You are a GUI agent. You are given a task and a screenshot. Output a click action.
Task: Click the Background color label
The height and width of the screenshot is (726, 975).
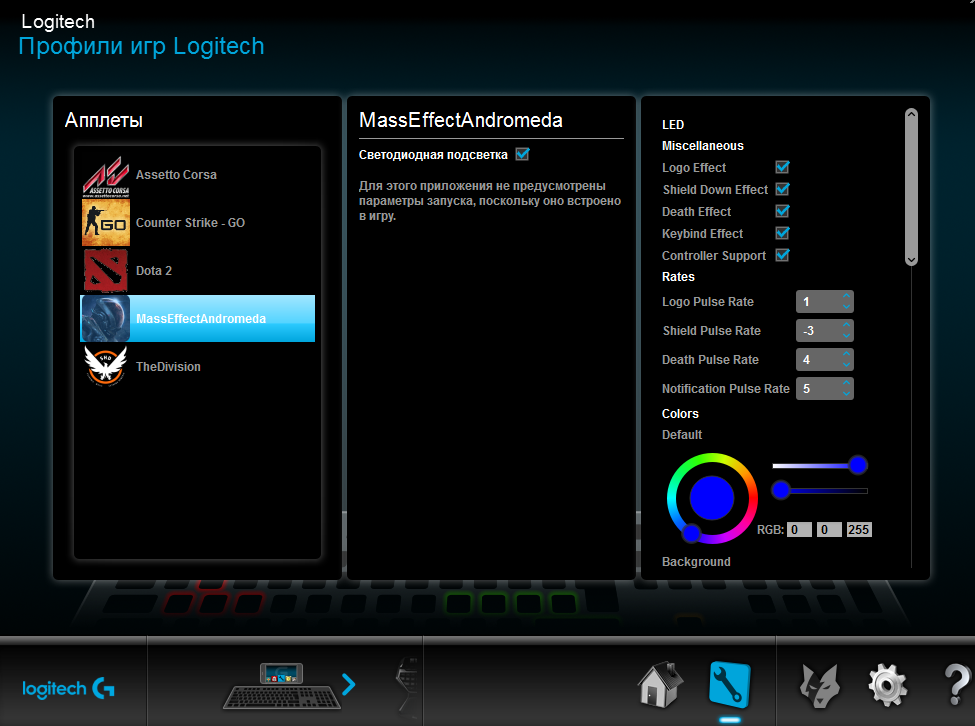pos(696,561)
